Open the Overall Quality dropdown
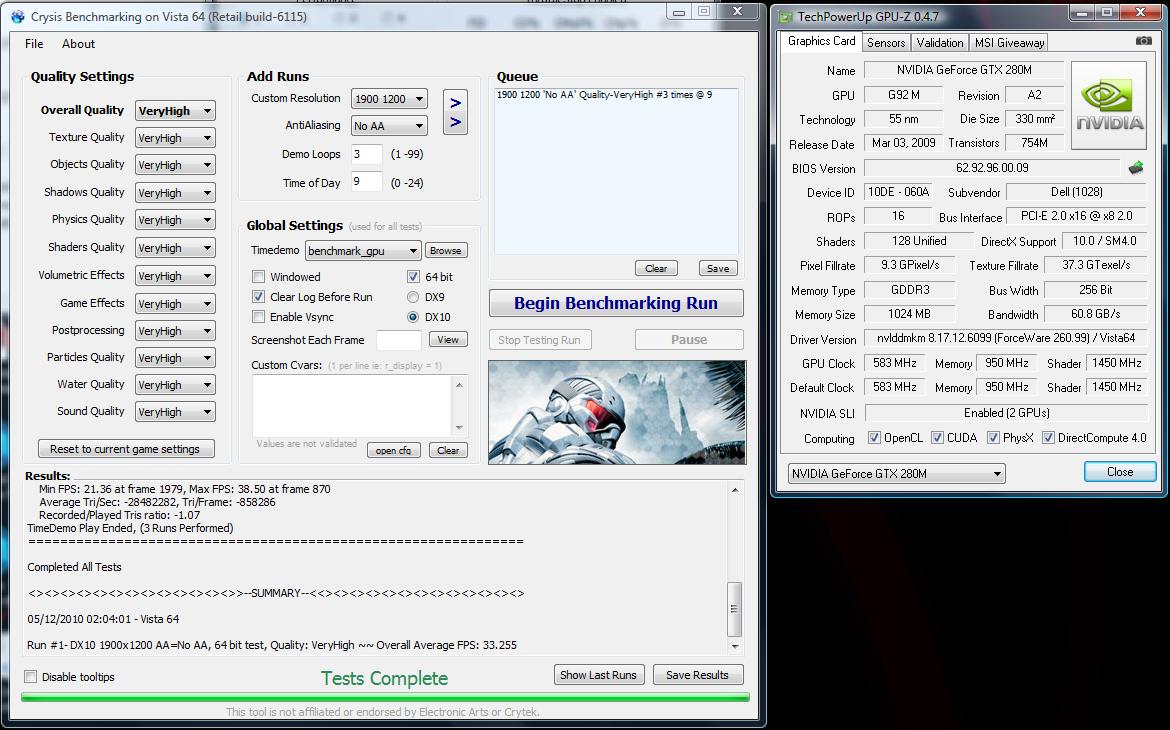 [175, 111]
